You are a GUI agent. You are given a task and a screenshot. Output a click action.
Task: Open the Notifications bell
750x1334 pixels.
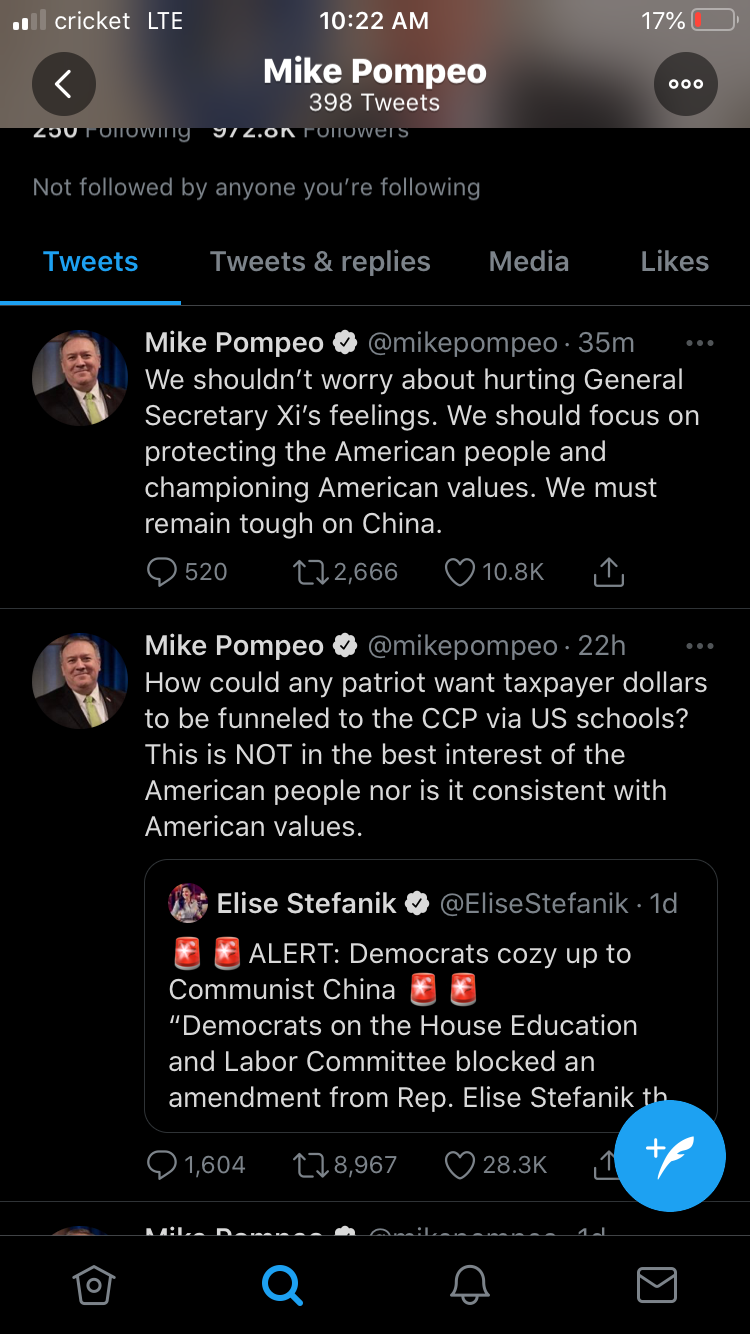469,1285
